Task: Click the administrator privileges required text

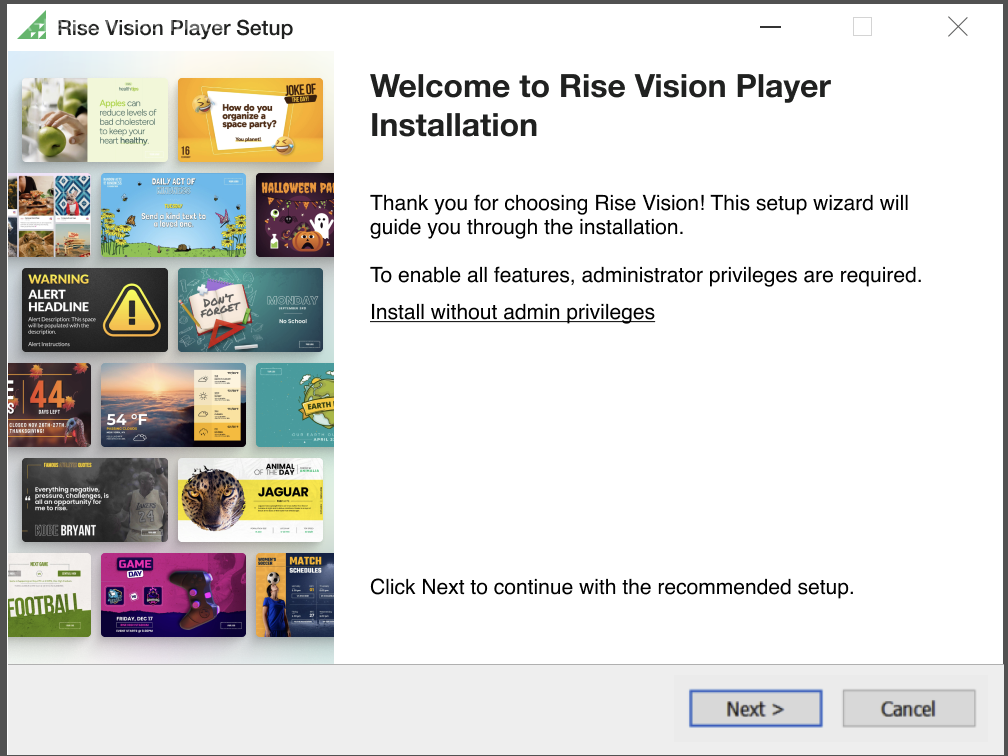Action: [645, 275]
